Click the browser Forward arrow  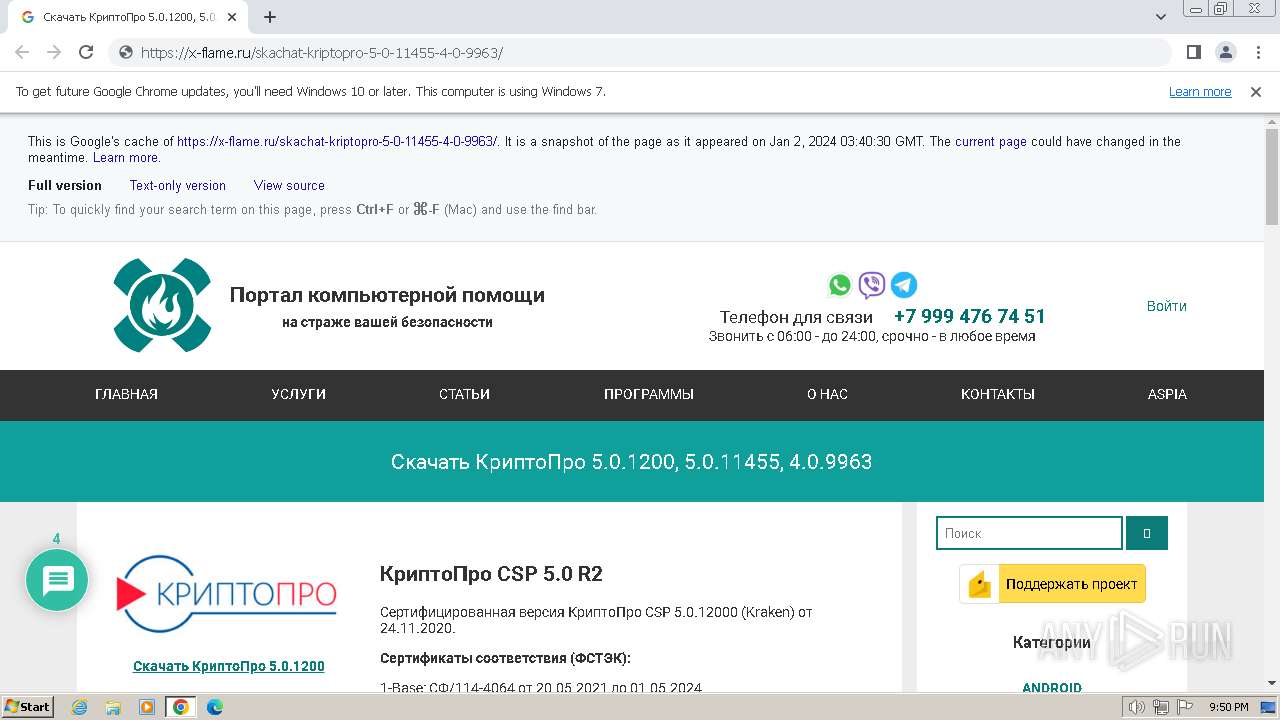[54, 52]
